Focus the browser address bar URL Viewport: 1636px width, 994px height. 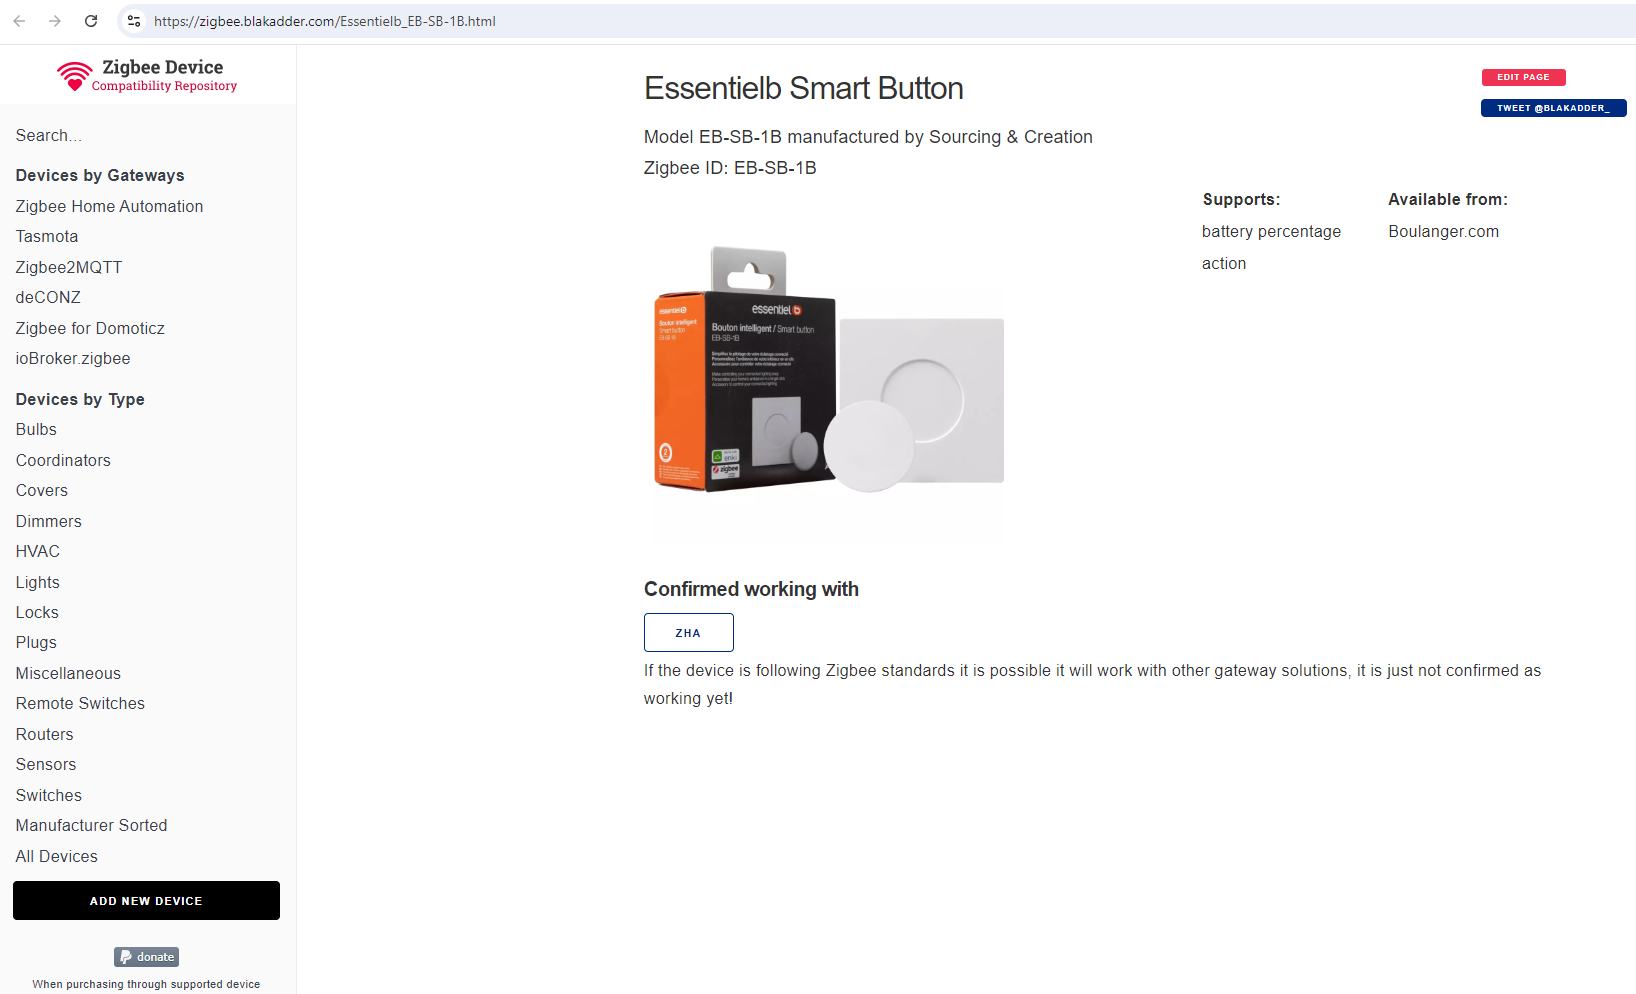pos(324,21)
